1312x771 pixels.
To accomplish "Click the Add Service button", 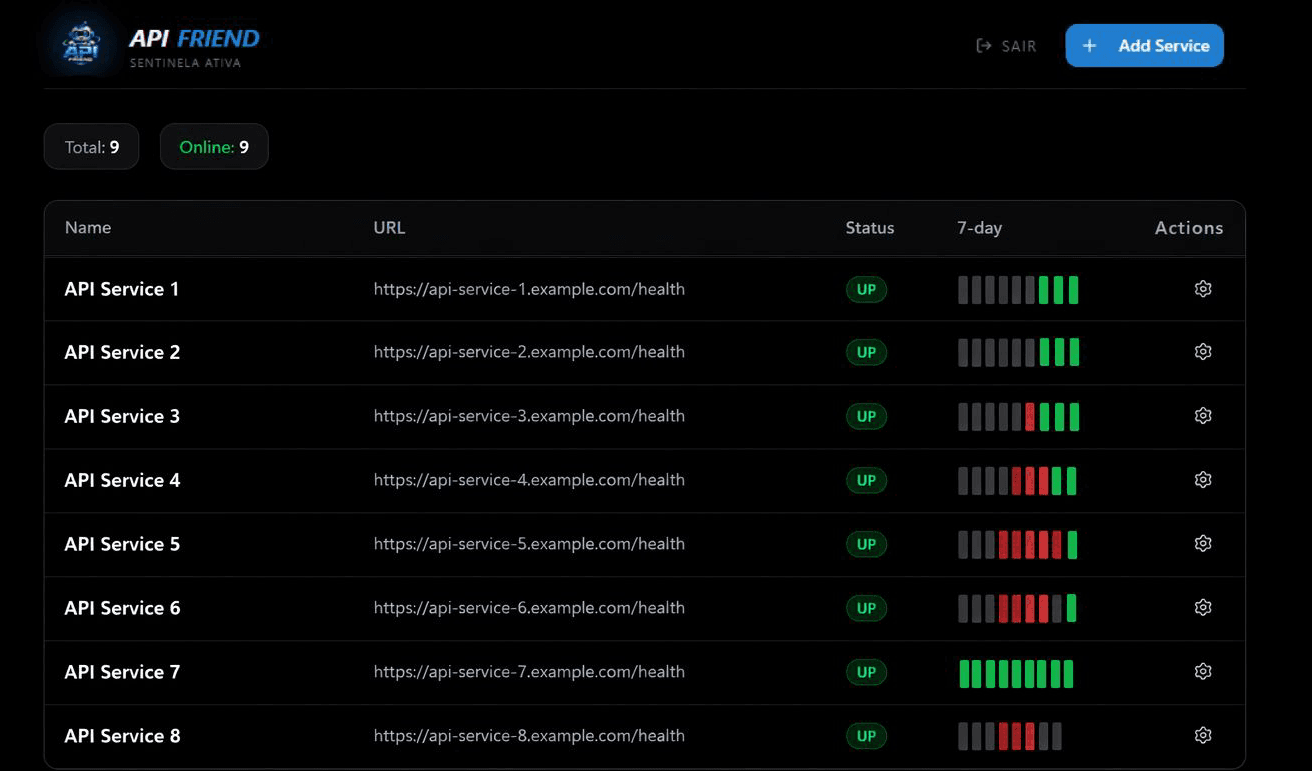I will pyautogui.click(x=1144, y=45).
